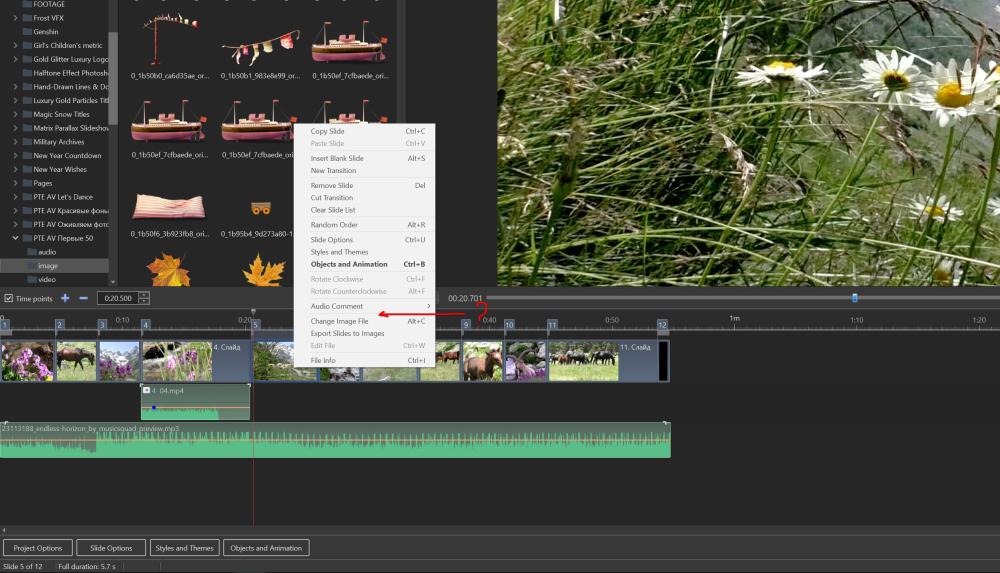Collapse the PTE AV Первые 50 folder

pyautogui.click(x=15, y=238)
